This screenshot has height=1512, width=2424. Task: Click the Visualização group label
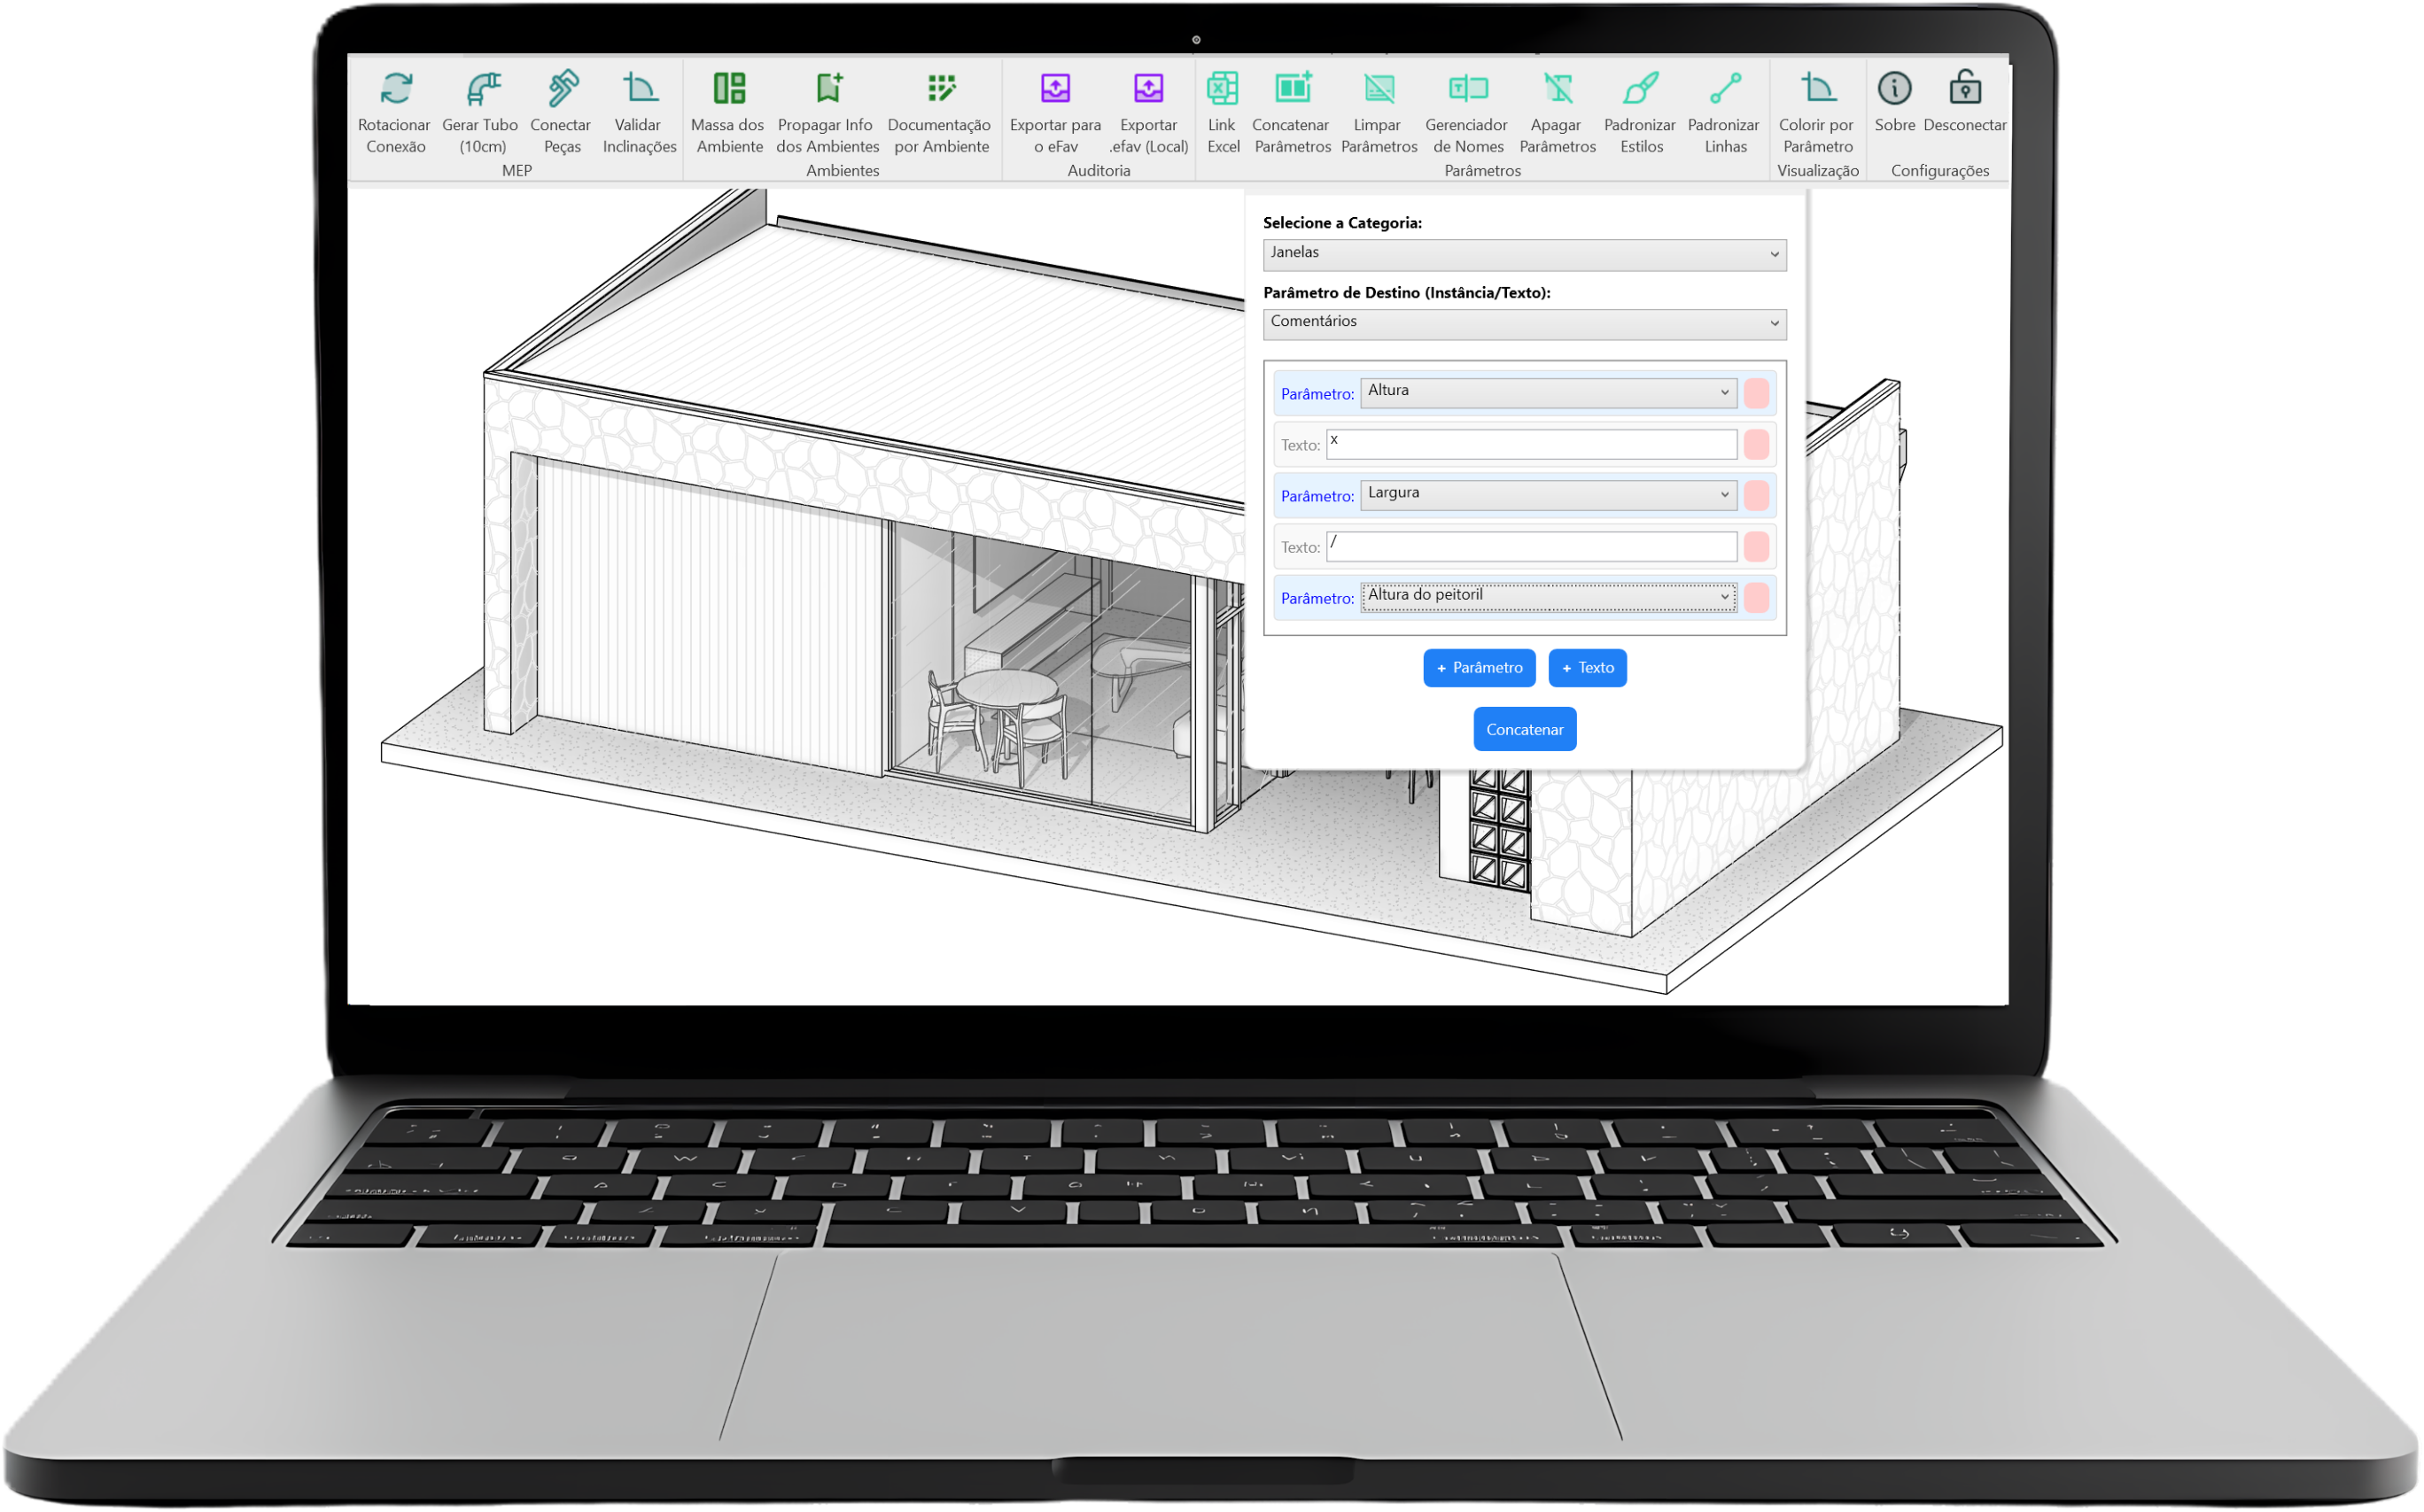pyautogui.click(x=1819, y=171)
